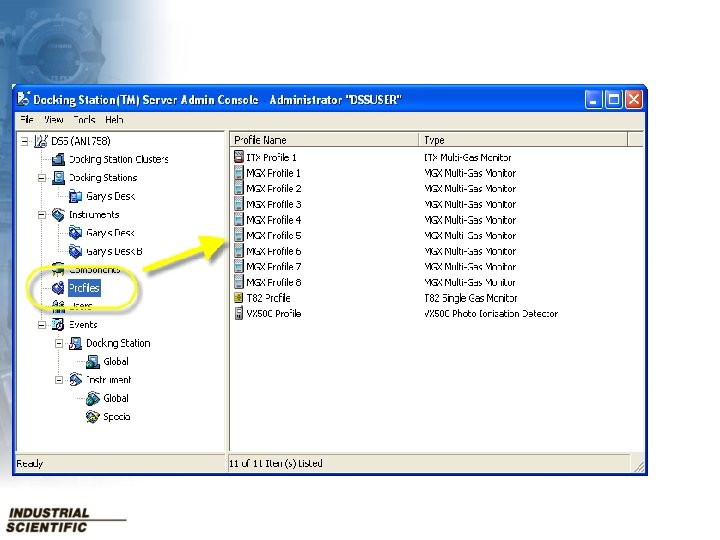
Task: Select the 'ITX Profile 1' name
Action: pyautogui.click(x=271, y=157)
